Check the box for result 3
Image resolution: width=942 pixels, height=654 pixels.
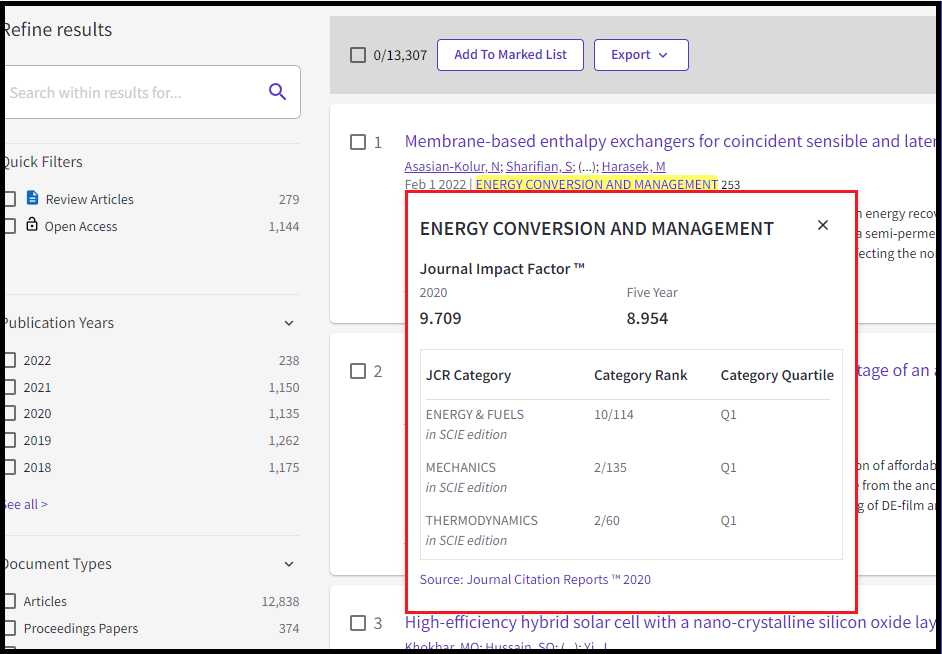click(357, 623)
